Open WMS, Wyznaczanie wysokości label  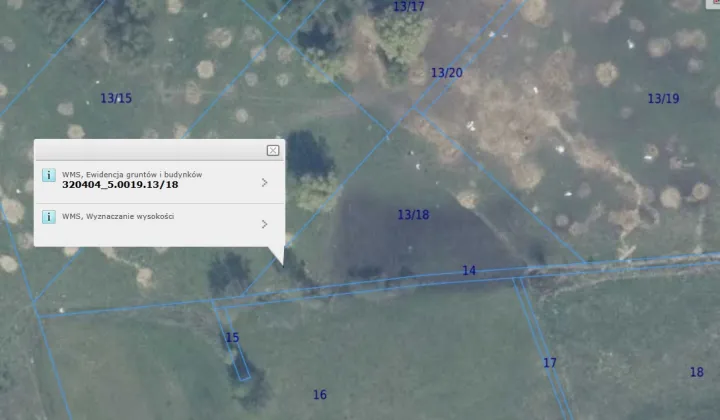point(118,216)
